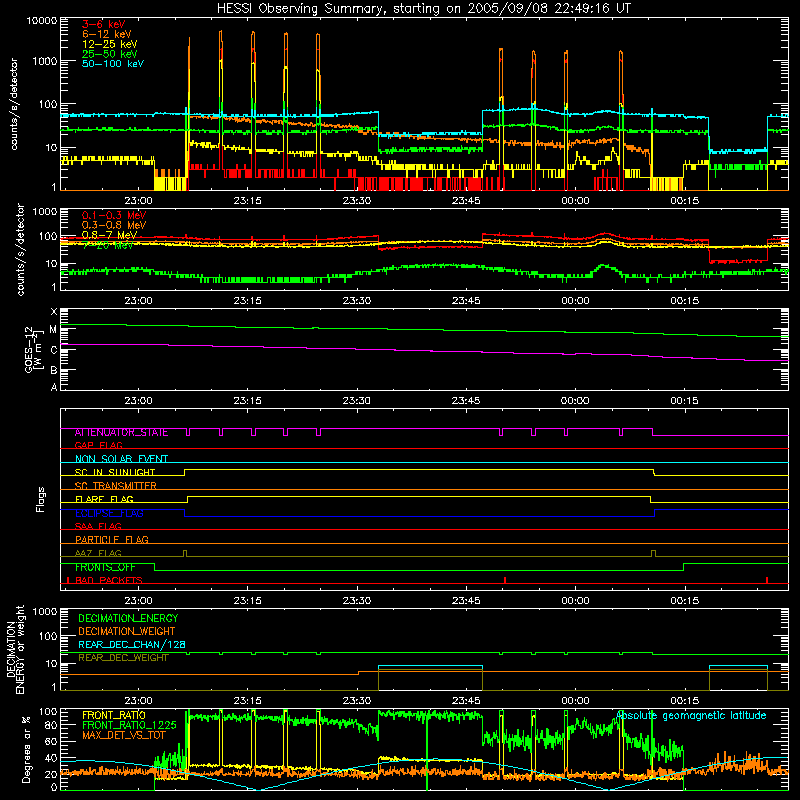Click the vertical Flags axis title
Viewport: 800px width, 800px height.
tap(40, 499)
